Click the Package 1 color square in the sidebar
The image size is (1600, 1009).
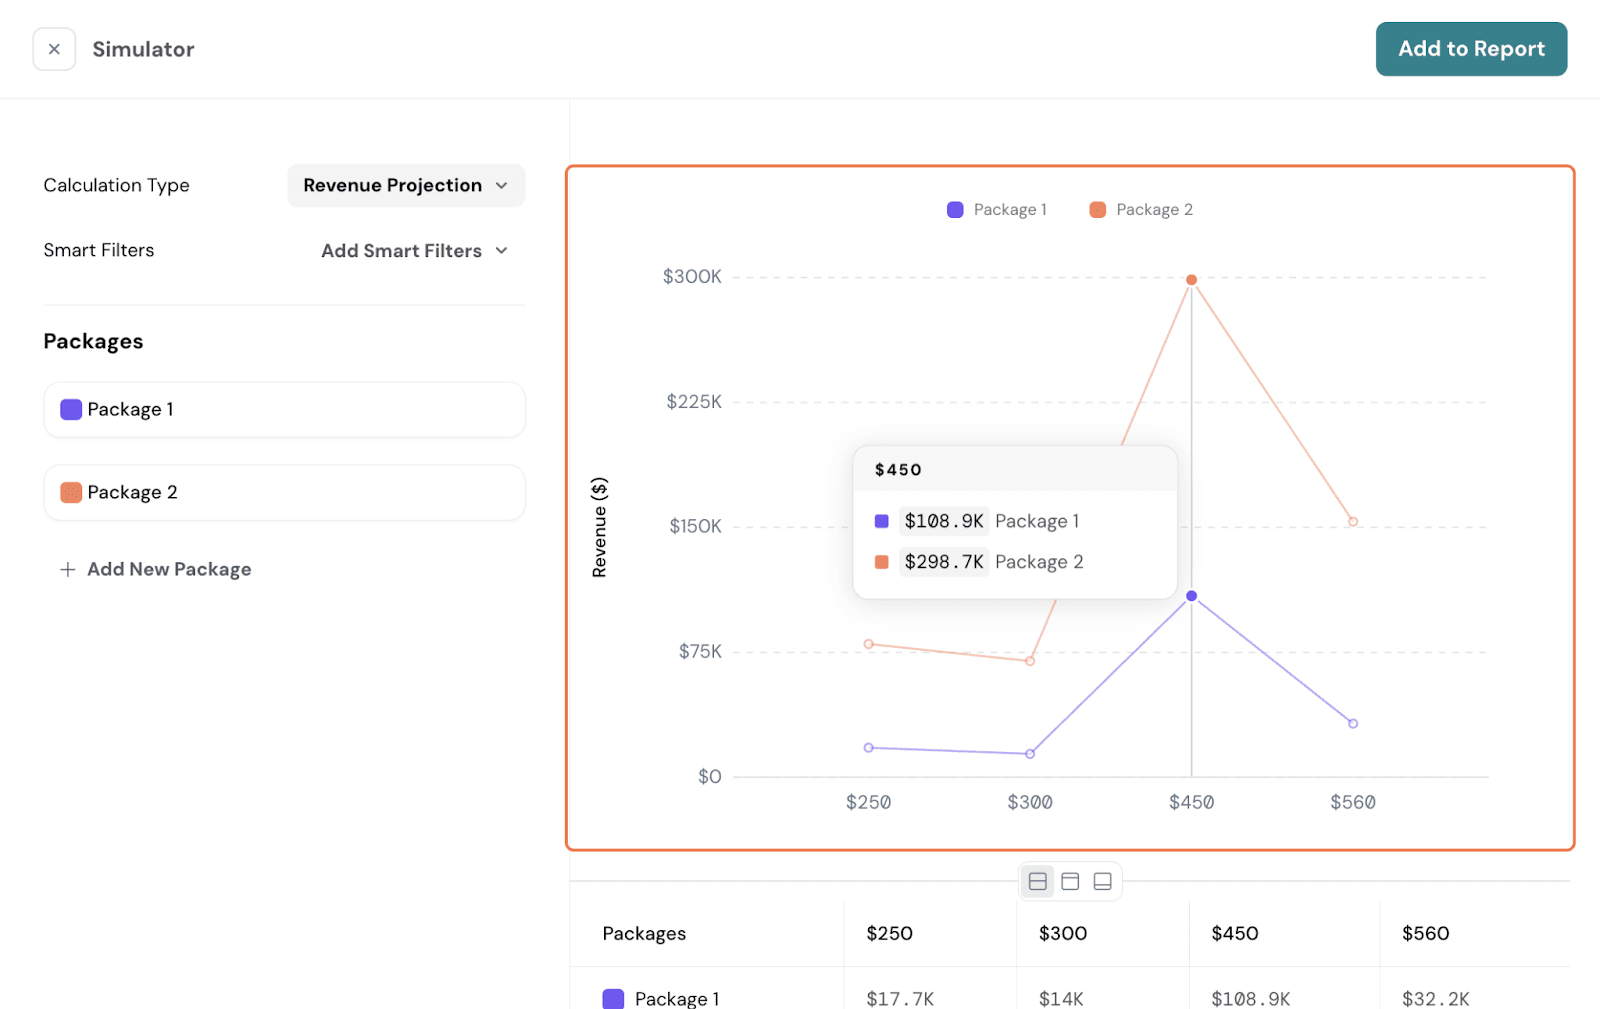[x=71, y=410]
